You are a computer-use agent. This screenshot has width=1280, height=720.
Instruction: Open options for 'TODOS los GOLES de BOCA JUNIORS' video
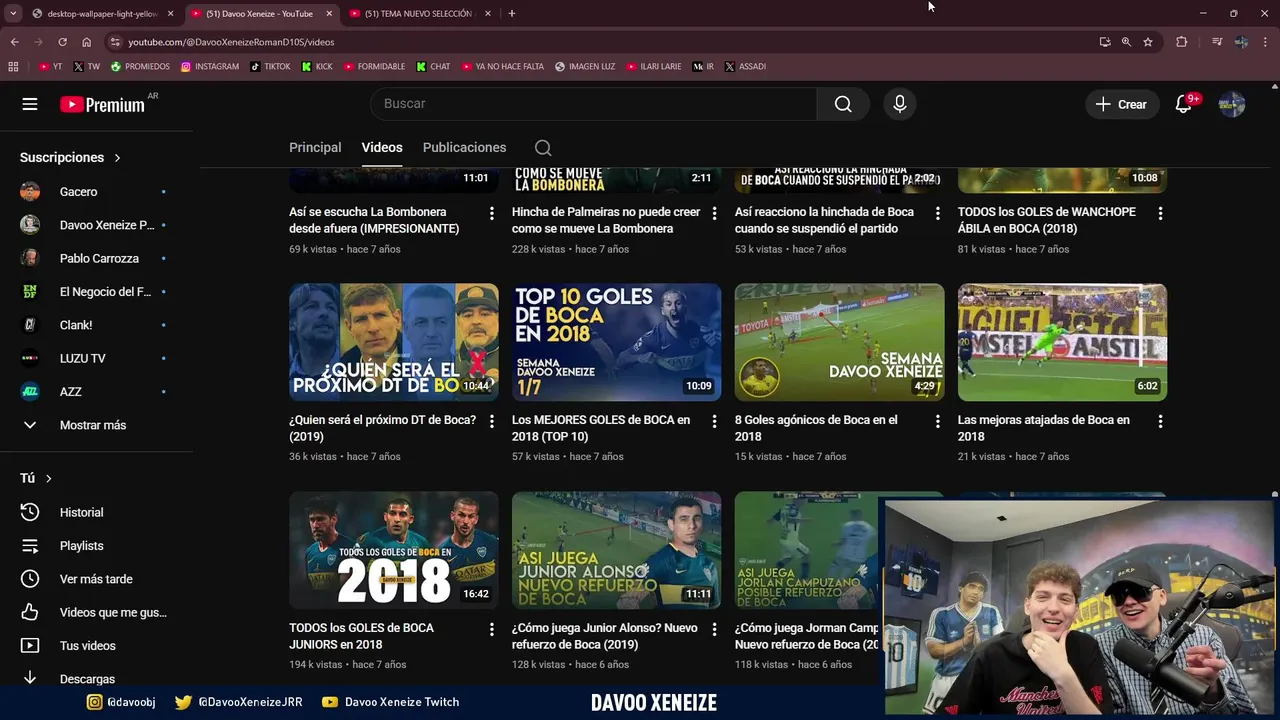click(491, 629)
